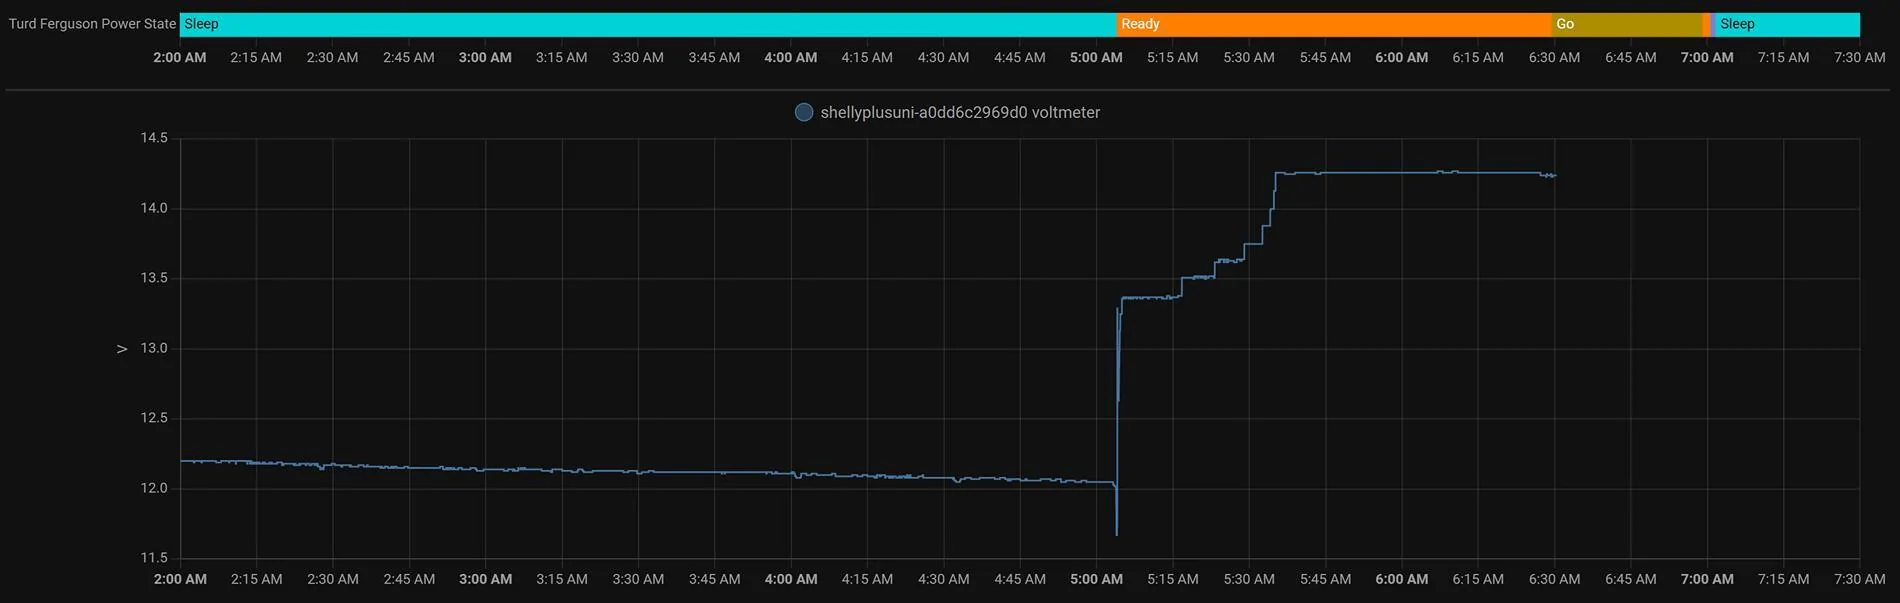
Task: Click the 12.5 value on the voltage axis
Action: click(154, 418)
